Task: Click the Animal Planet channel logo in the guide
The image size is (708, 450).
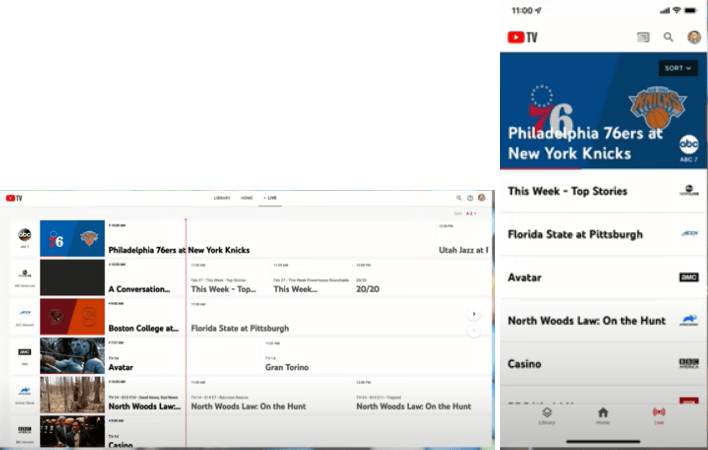Action: click(x=24, y=390)
